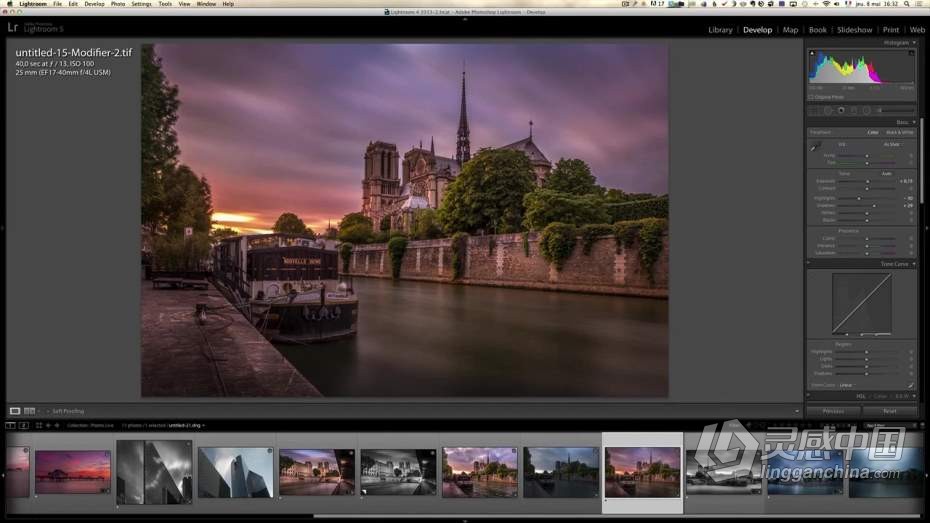Open the Slideshow module
The height and width of the screenshot is (523, 930).
pos(855,30)
